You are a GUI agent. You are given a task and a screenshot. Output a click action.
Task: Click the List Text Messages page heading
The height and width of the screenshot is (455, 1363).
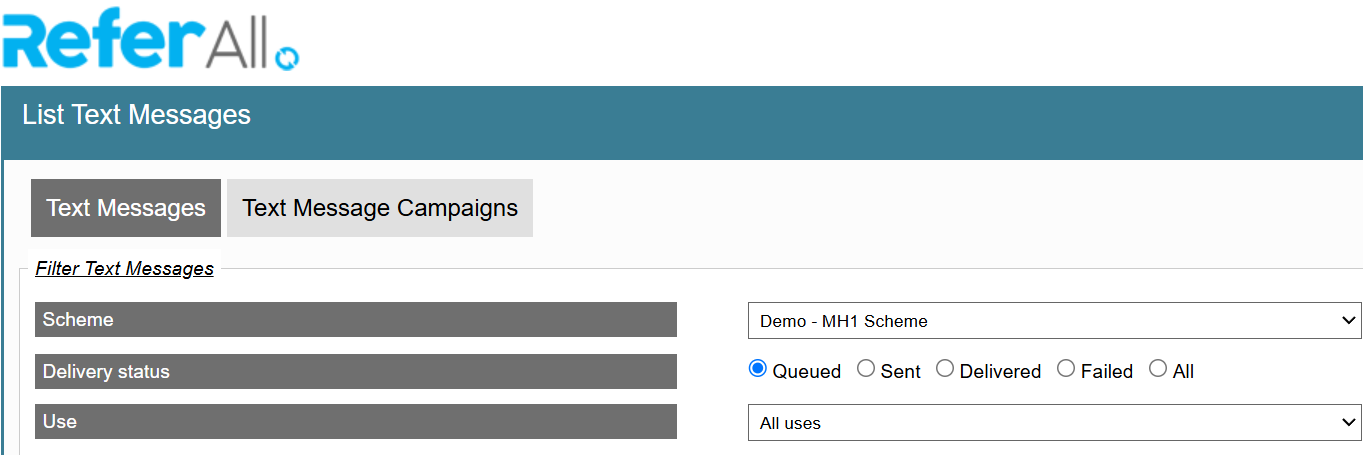(x=136, y=115)
